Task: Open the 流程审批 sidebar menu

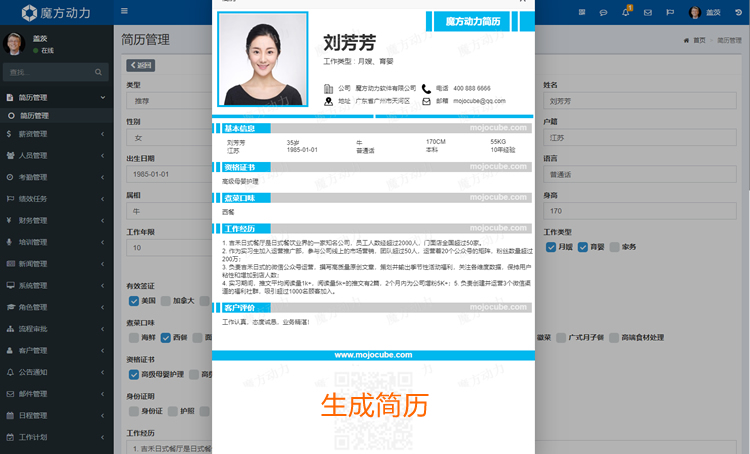Action: pyautogui.click(x=56, y=329)
